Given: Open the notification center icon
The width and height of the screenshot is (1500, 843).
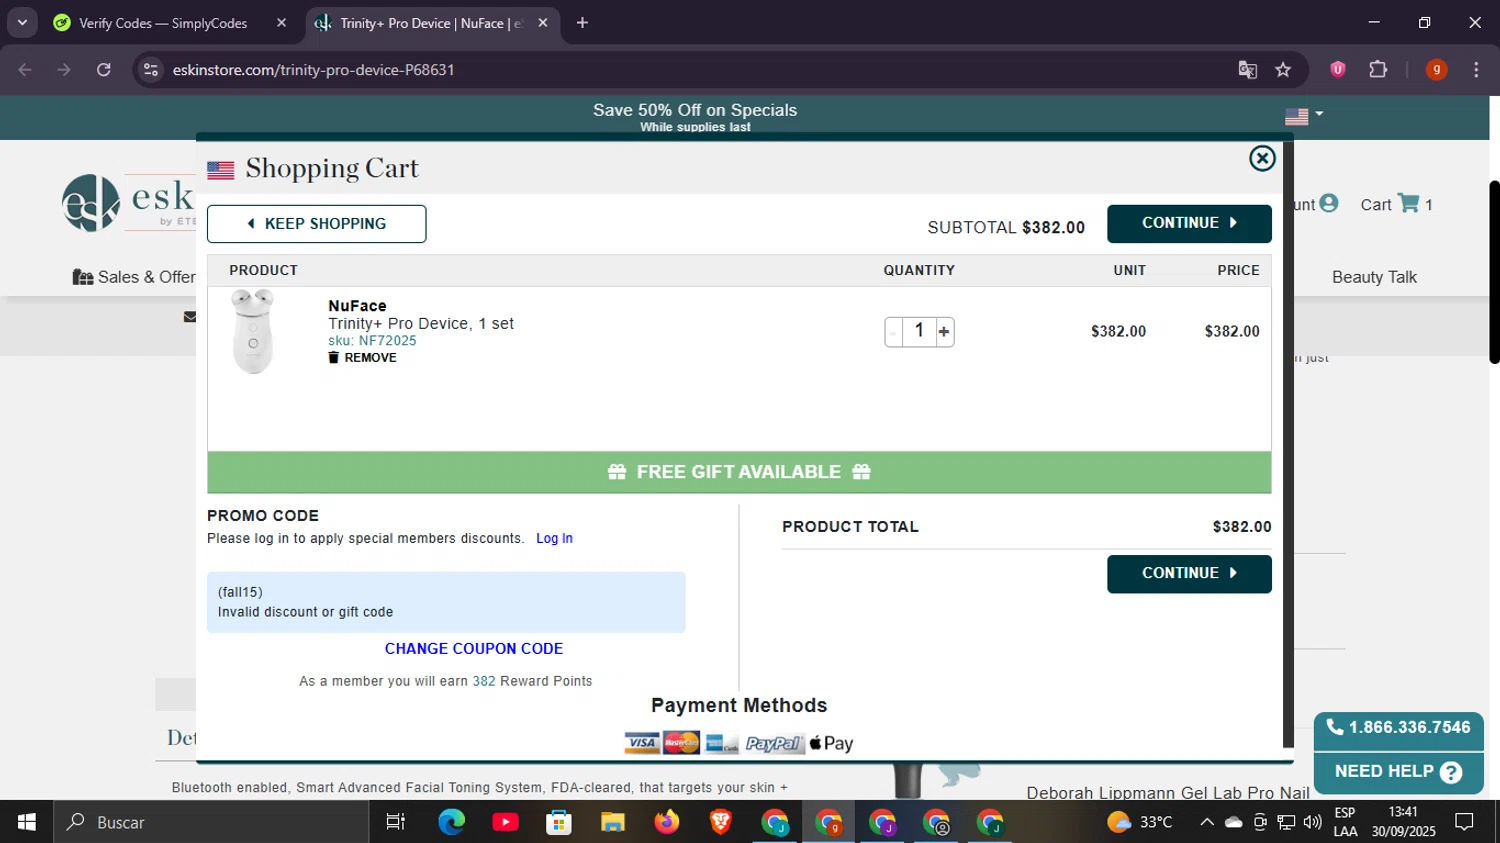Looking at the screenshot, I should coord(1465,822).
